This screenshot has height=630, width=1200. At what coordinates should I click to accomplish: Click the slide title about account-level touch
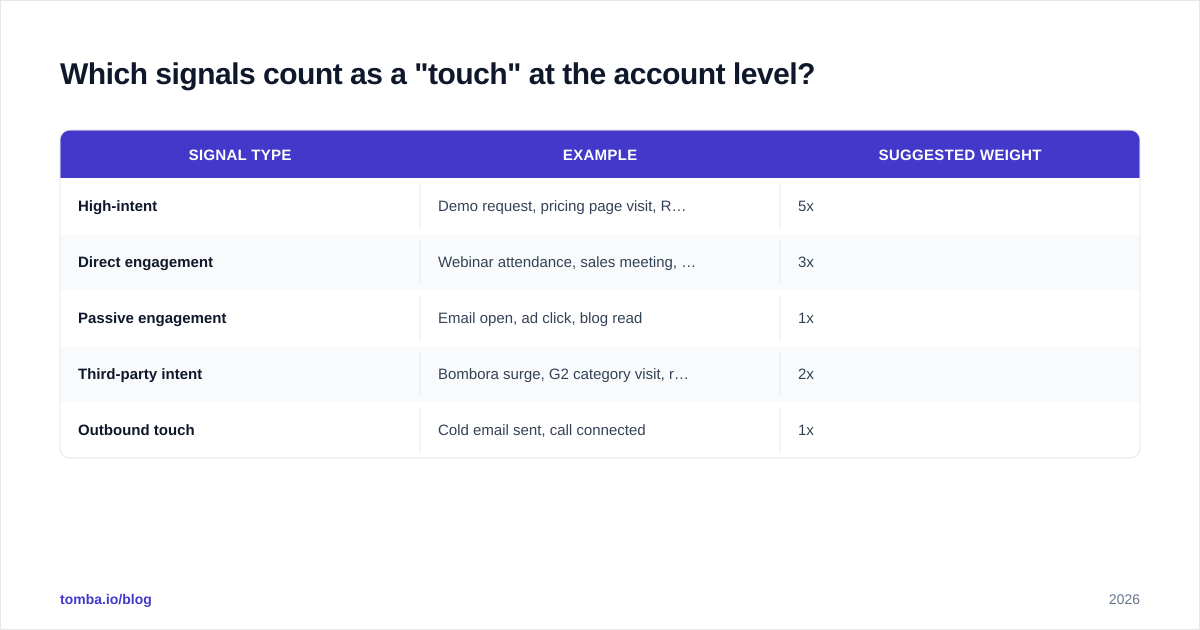coord(437,74)
